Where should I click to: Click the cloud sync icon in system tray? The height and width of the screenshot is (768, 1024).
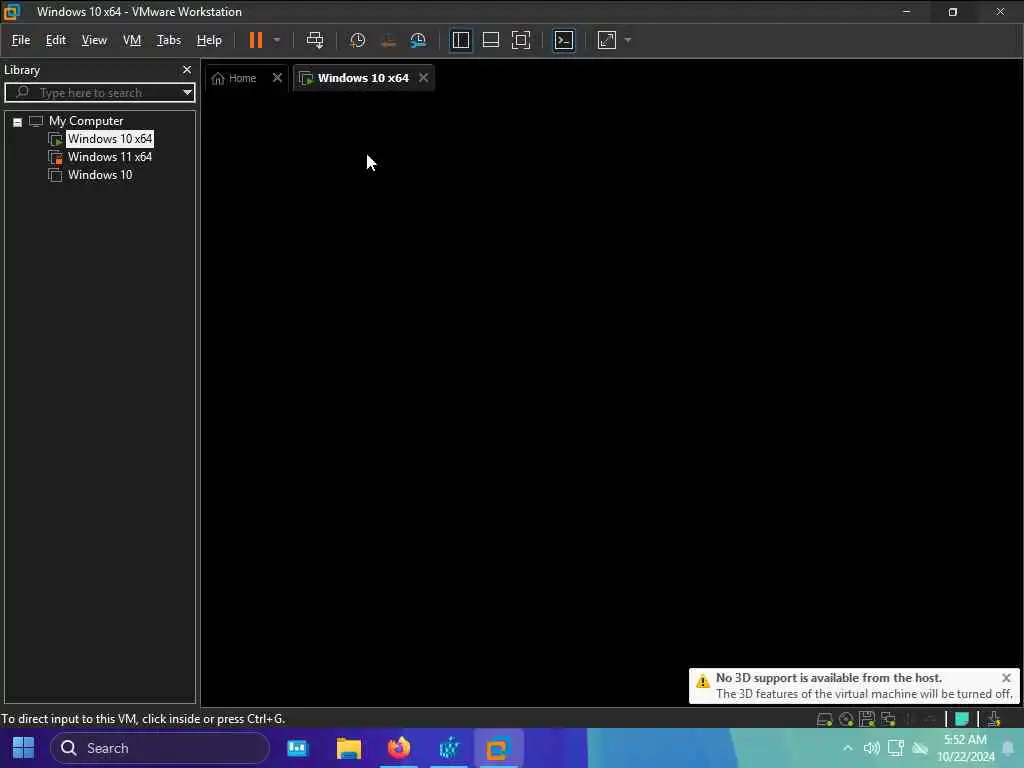(x=920, y=748)
